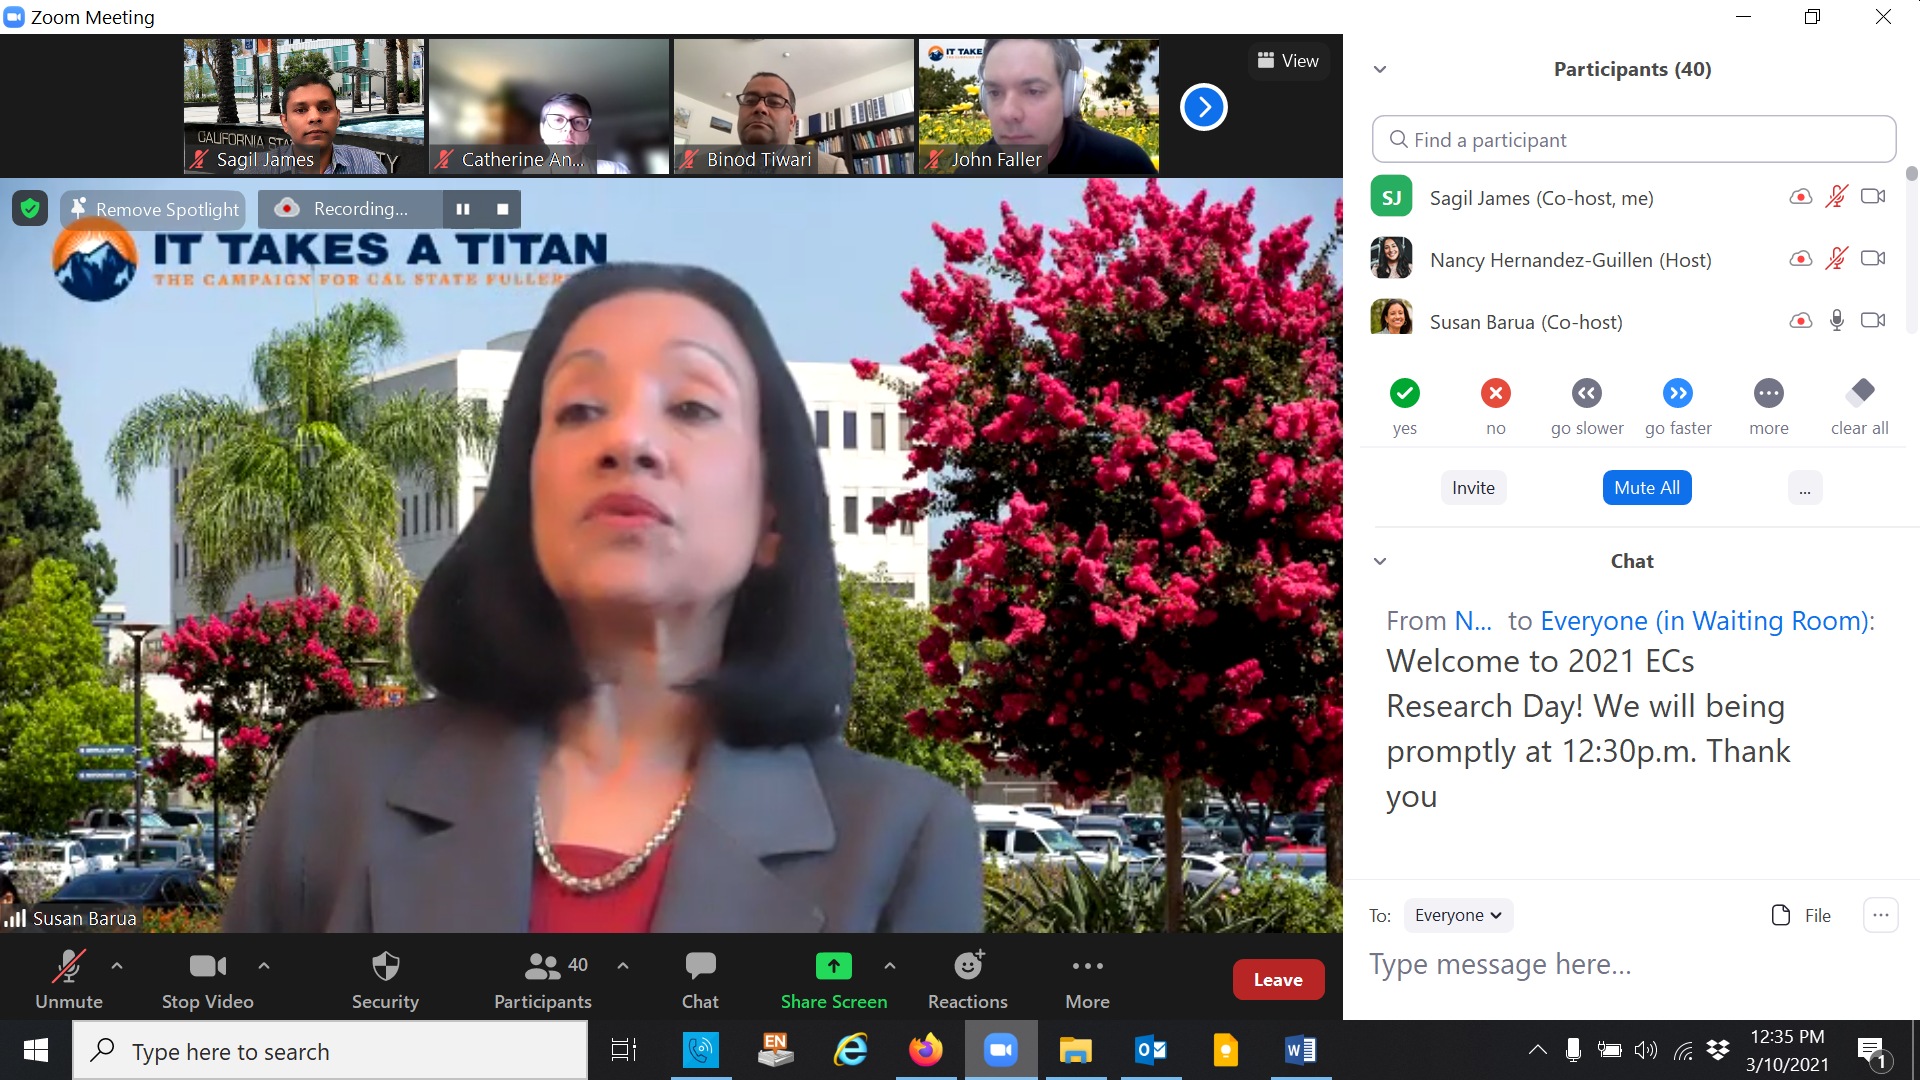Click recording indicator for Sagil James
1920x1080 pixels.
point(1801,197)
